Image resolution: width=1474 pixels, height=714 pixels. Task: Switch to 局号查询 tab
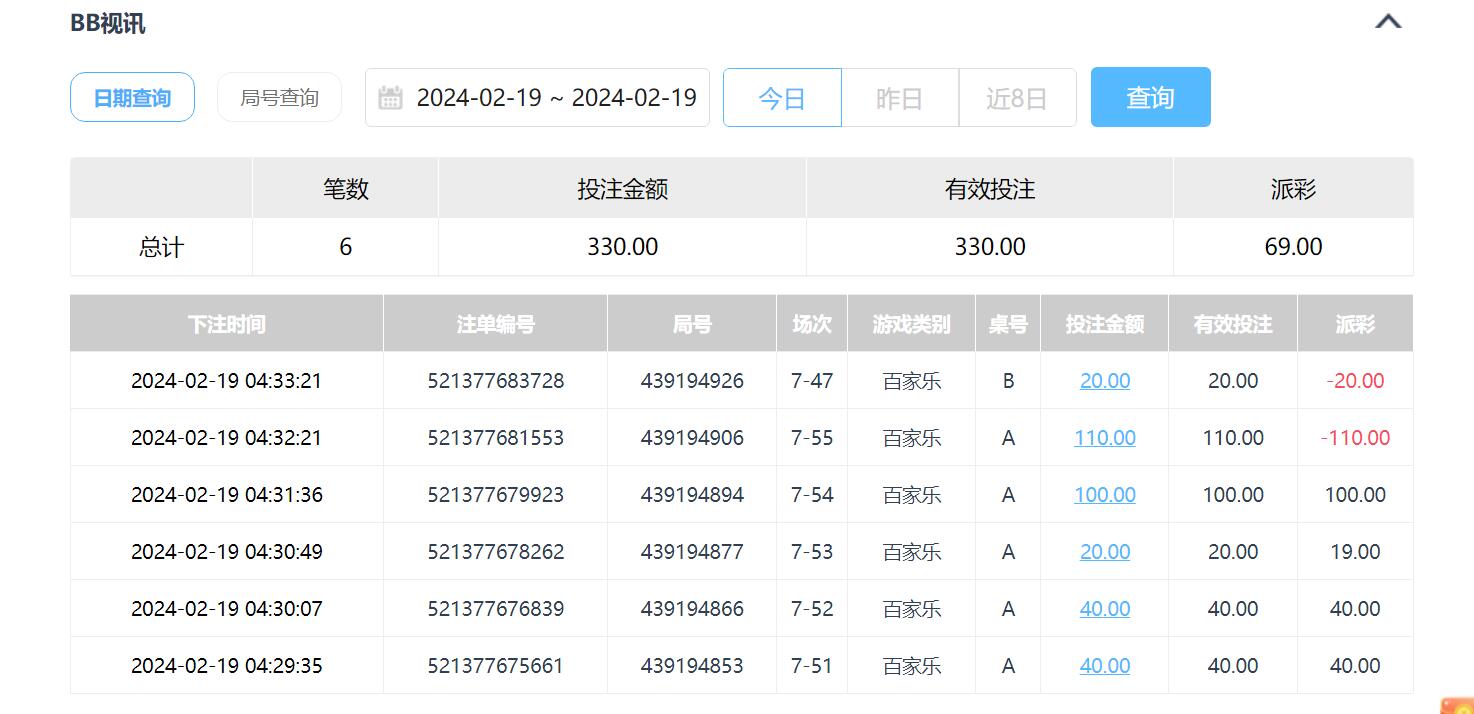(279, 98)
